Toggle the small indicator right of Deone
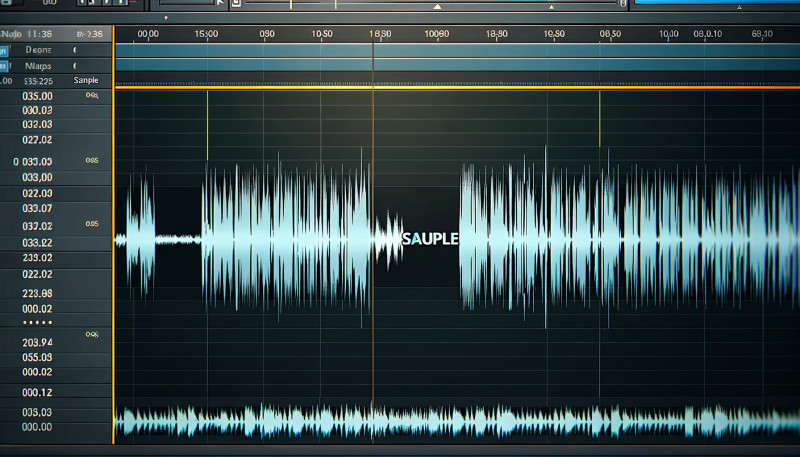The image size is (800, 457). 76,48
